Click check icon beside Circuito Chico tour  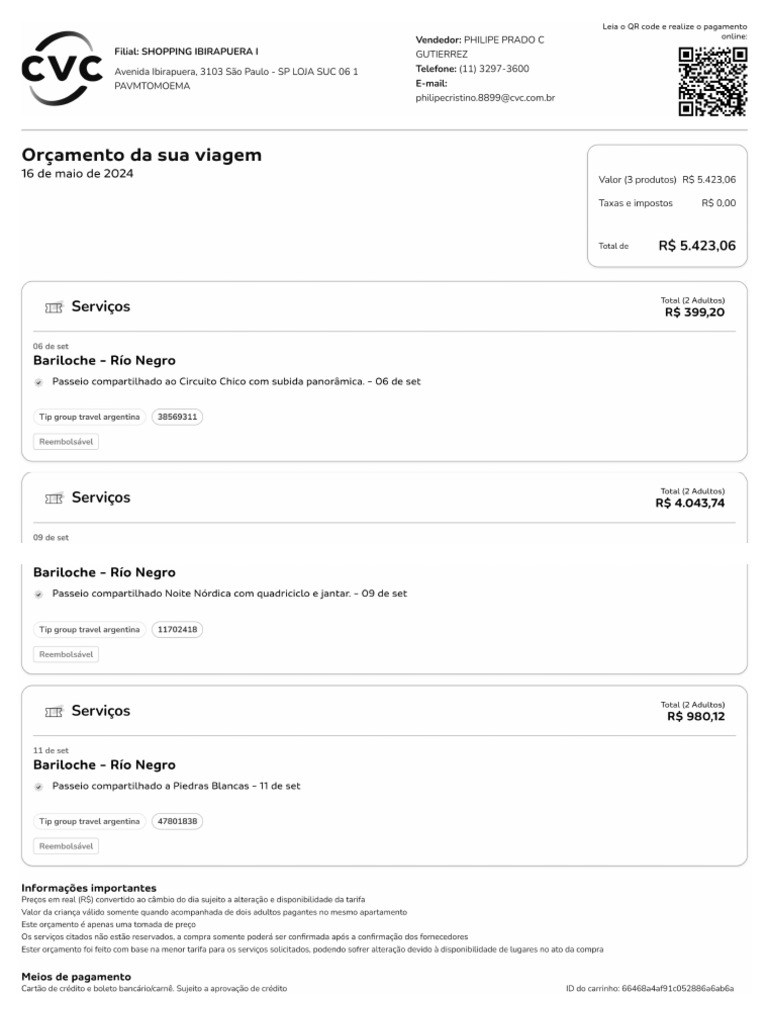(39, 382)
